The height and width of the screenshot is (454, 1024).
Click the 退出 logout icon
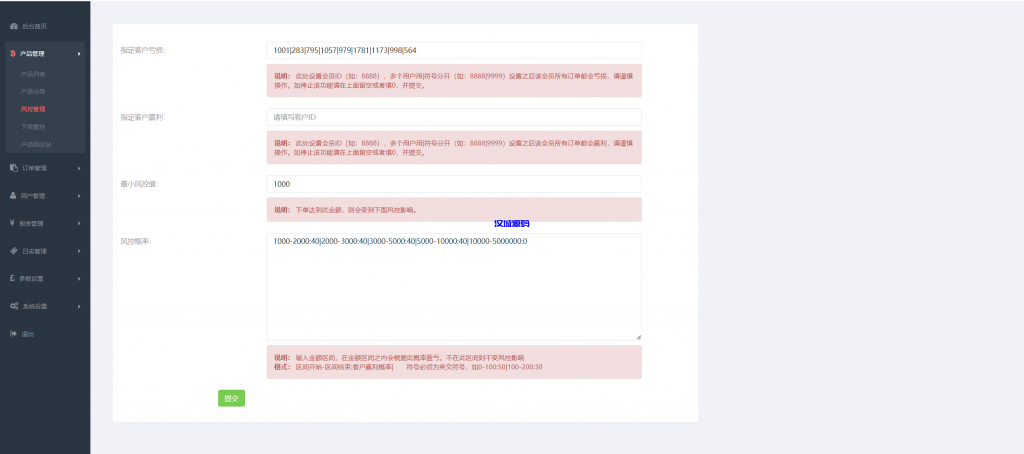14,334
